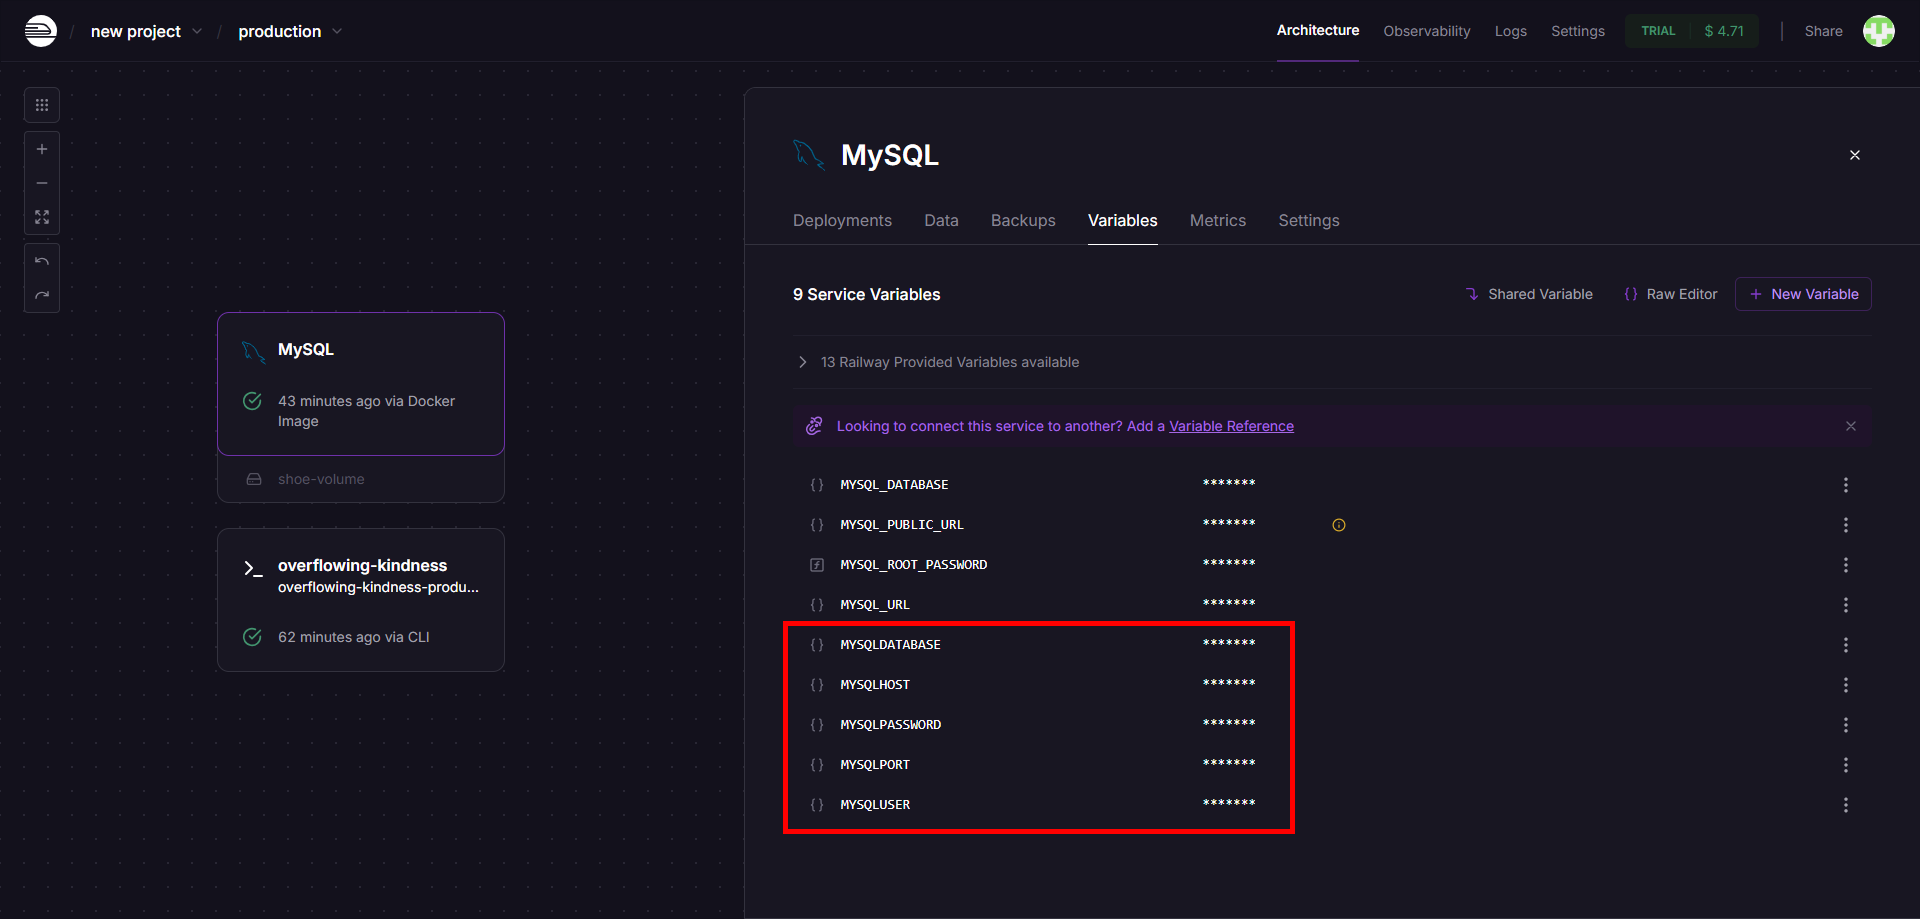
Task: Open the Data tab
Action: pyautogui.click(x=941, y=220)
